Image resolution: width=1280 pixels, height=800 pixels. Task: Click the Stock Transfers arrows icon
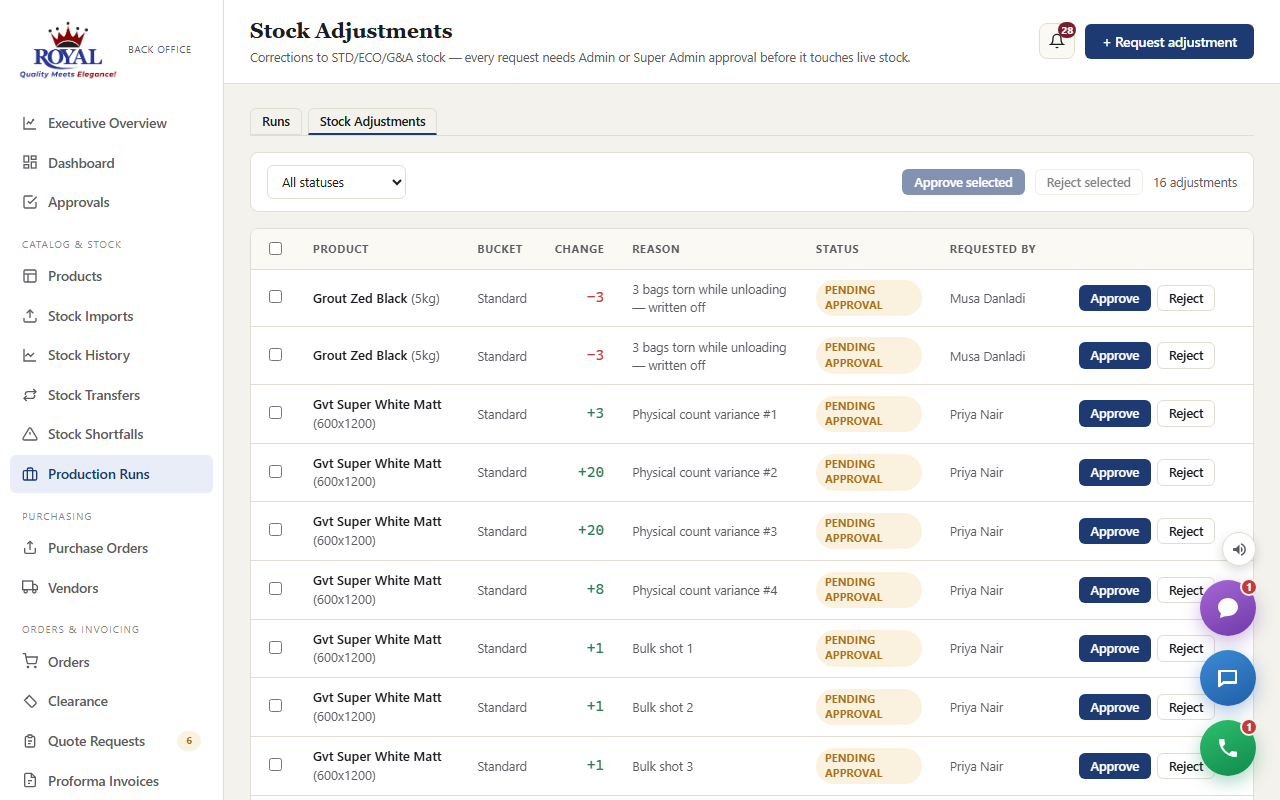[x=30, y=395]
